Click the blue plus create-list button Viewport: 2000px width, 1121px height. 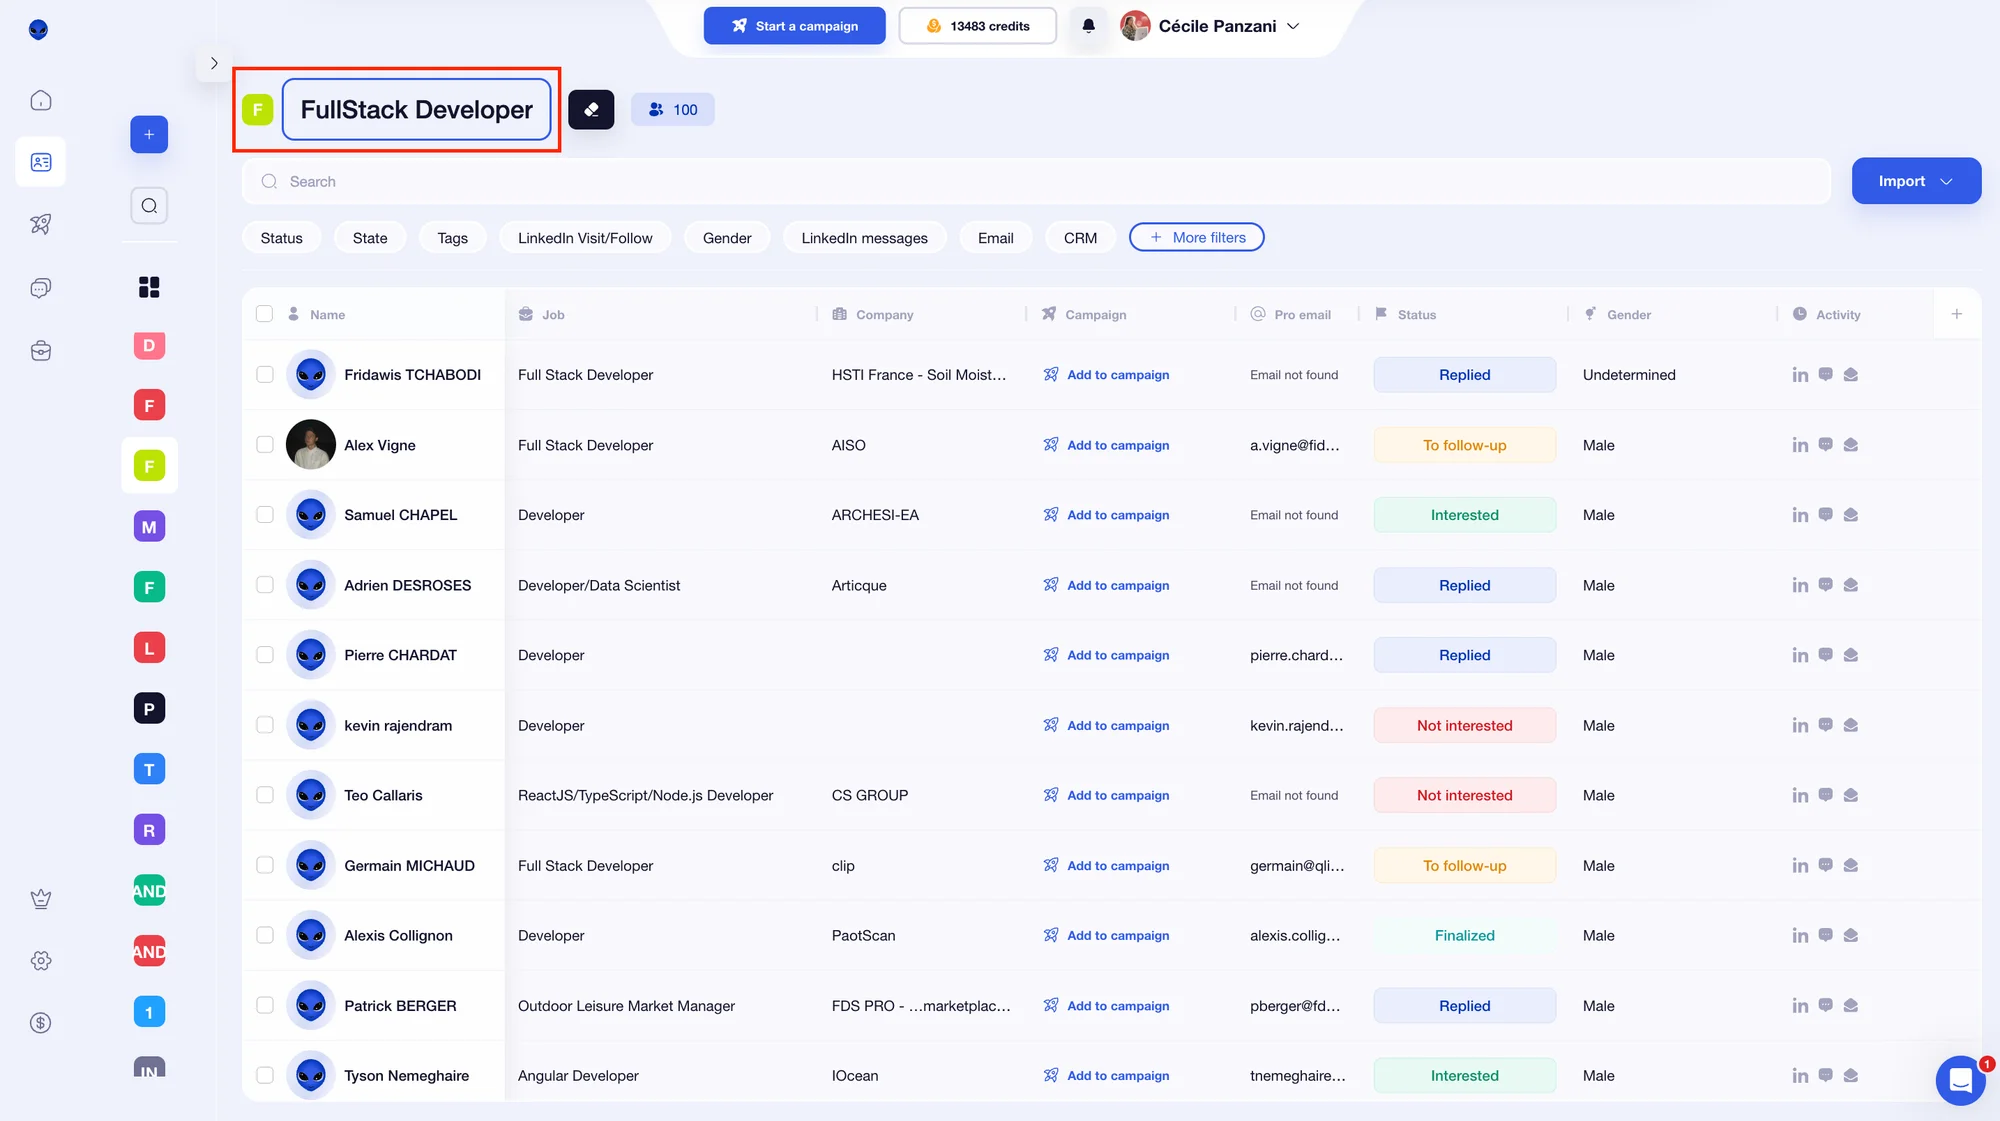[x=149, y=135]
